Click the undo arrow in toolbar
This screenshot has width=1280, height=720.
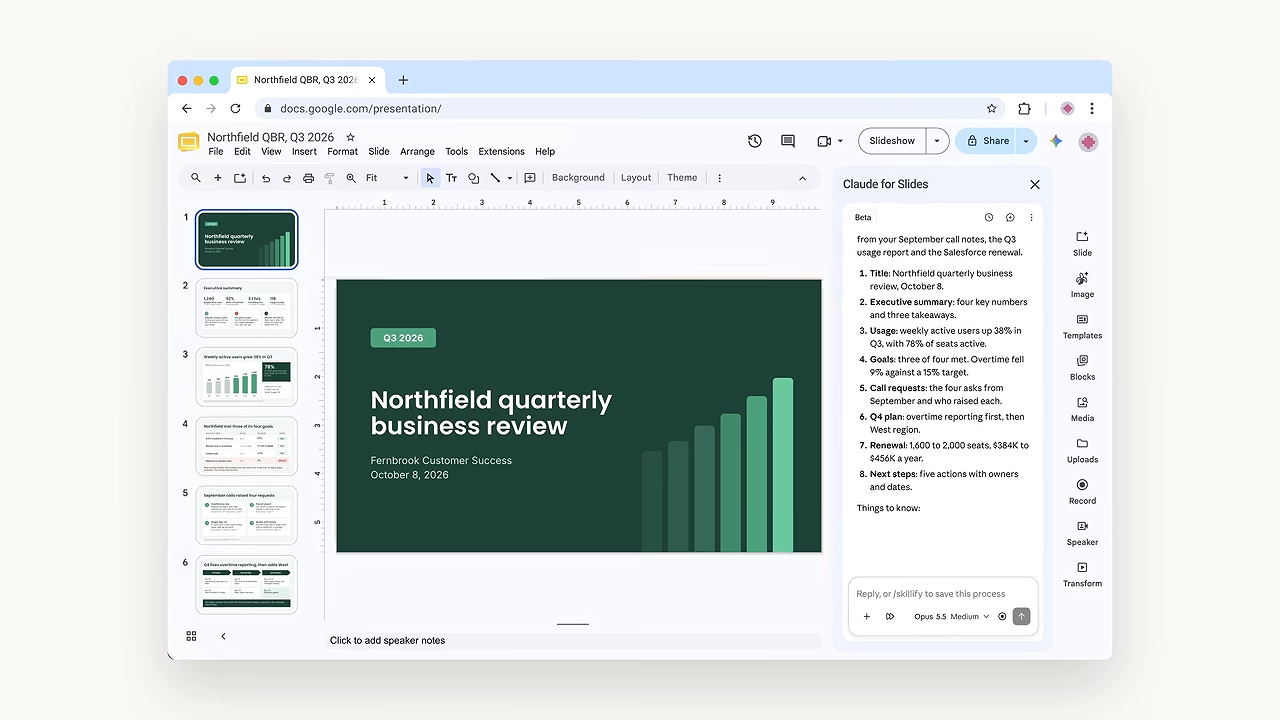pos(266,178)
